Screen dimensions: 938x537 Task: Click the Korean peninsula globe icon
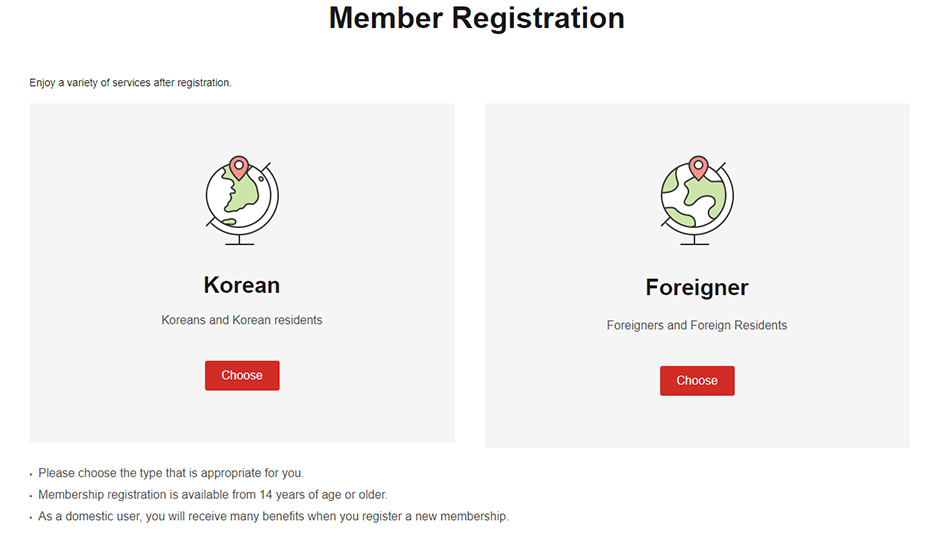click(242, 200)
